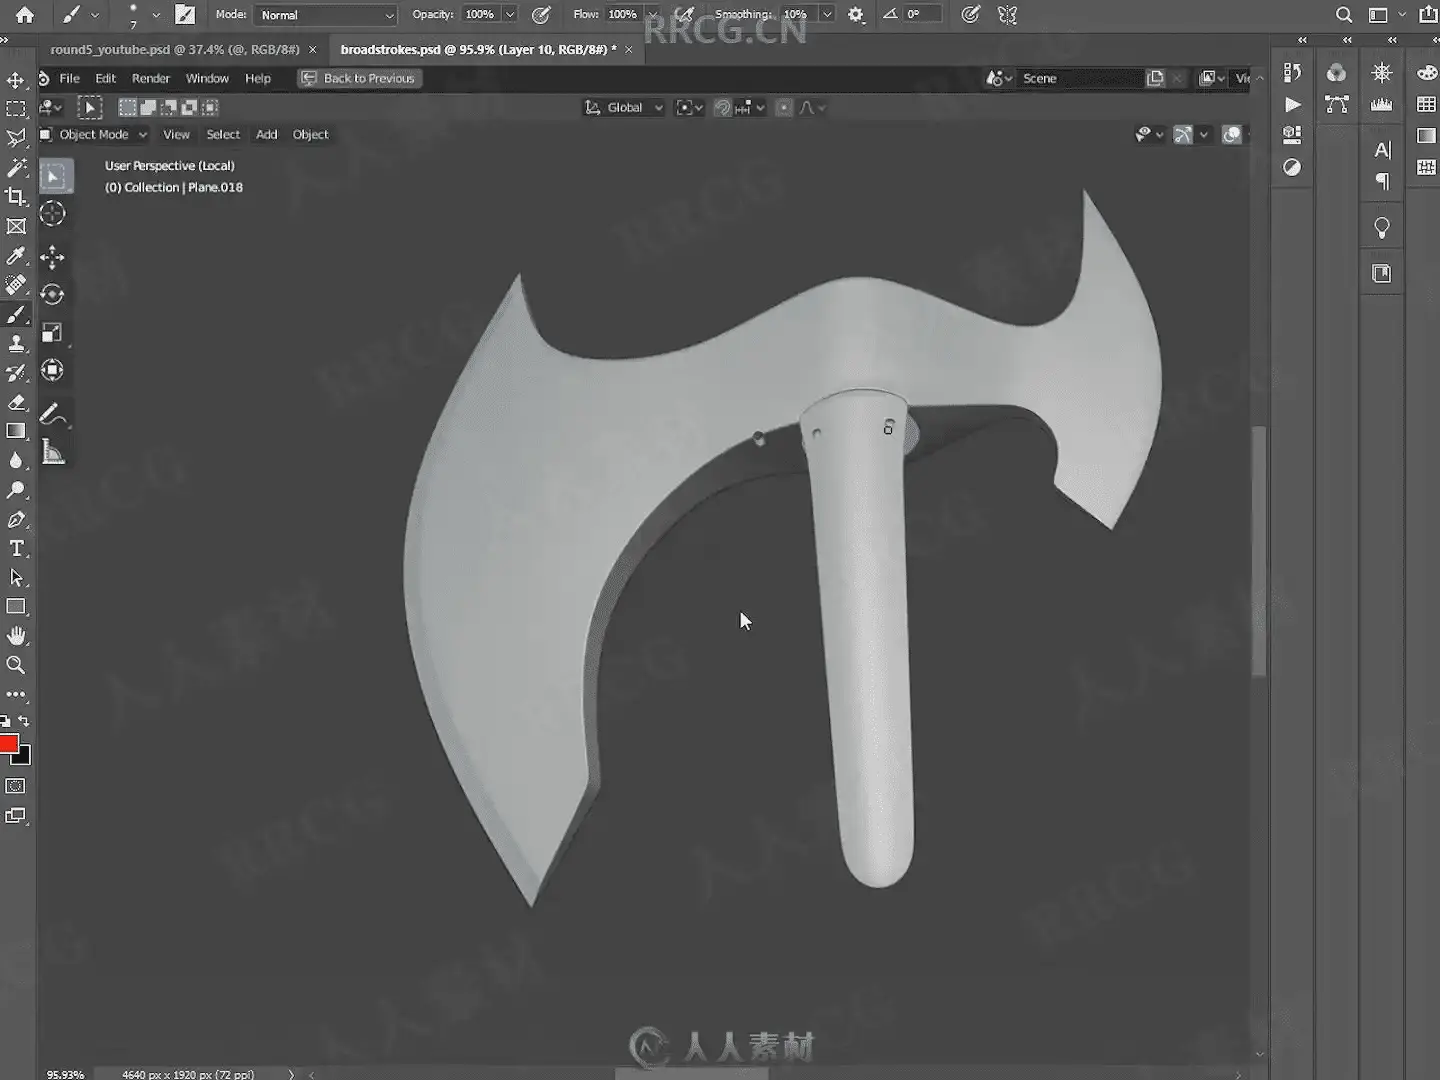Open Blender's File menu
The width and height of the screenshot is (1440, 1080).
pyautogui.click(x=70, y=78)
